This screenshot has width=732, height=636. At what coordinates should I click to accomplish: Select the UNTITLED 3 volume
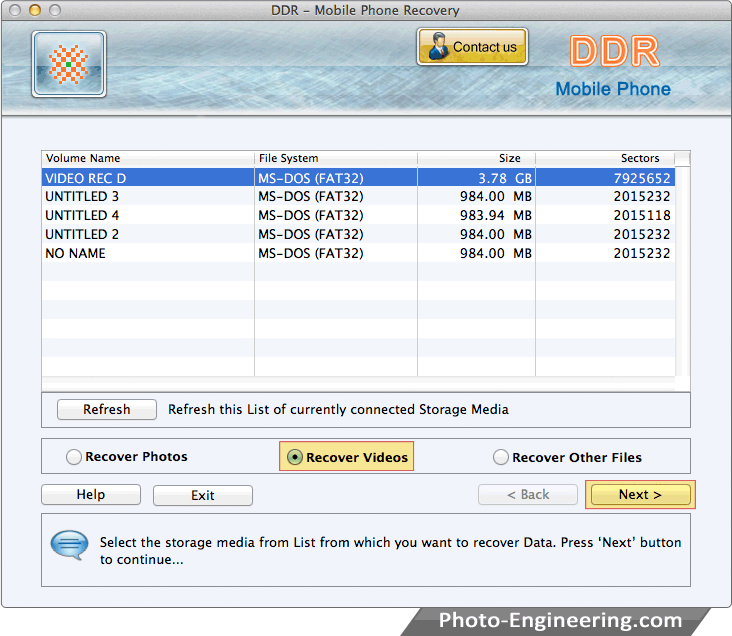(x=359, y=197)
